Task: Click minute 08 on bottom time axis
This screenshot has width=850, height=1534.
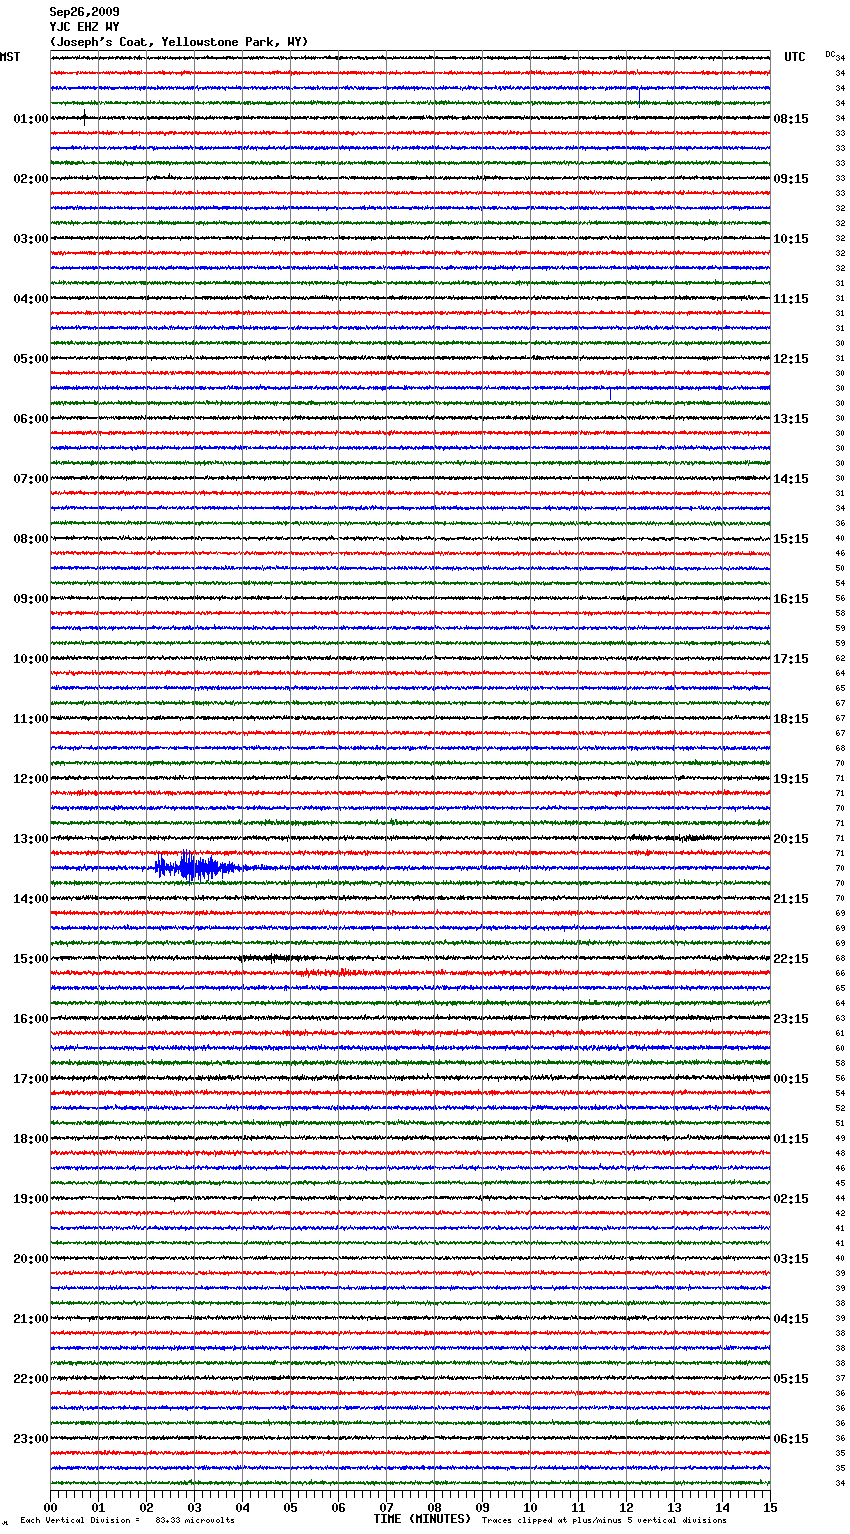Action: coord(434,1507)
